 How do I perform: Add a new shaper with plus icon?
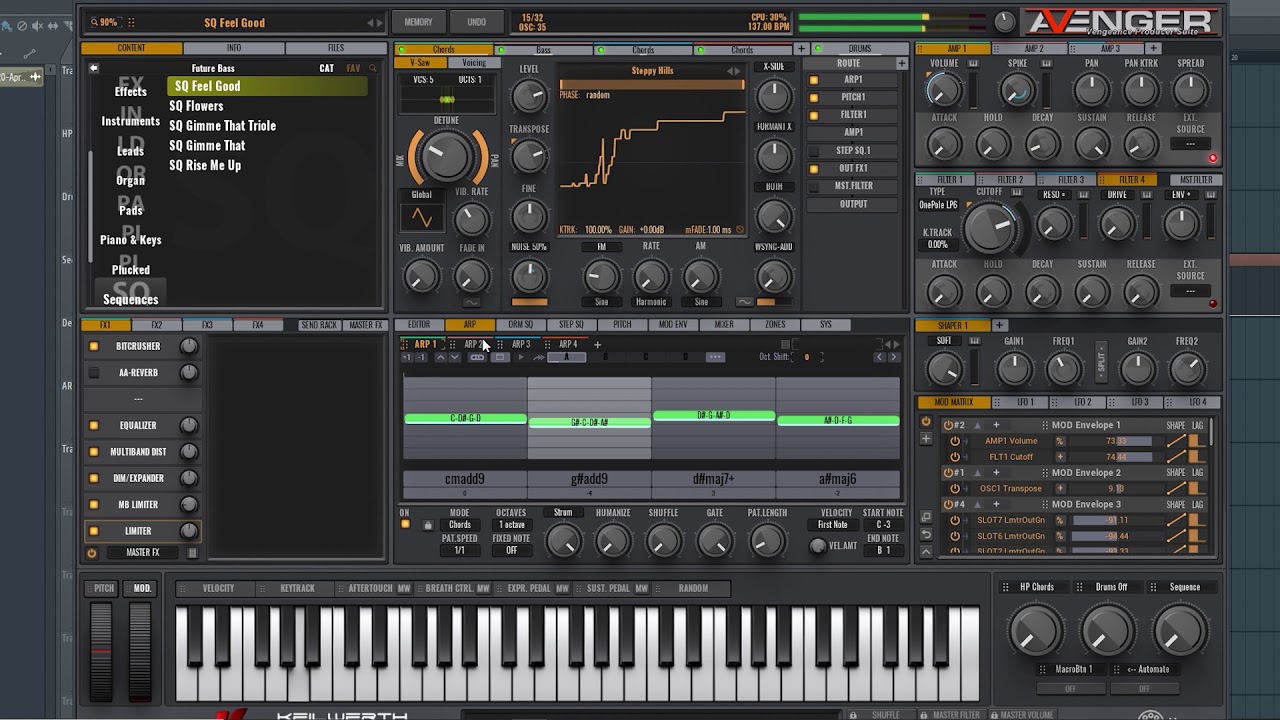(999, 325)
